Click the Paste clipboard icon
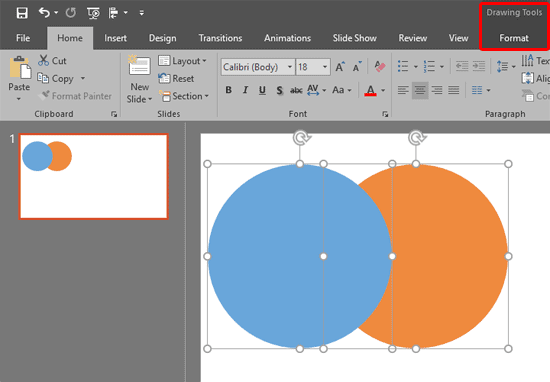The height and width of the screenshot is (382, 550). tap(20, 67)
